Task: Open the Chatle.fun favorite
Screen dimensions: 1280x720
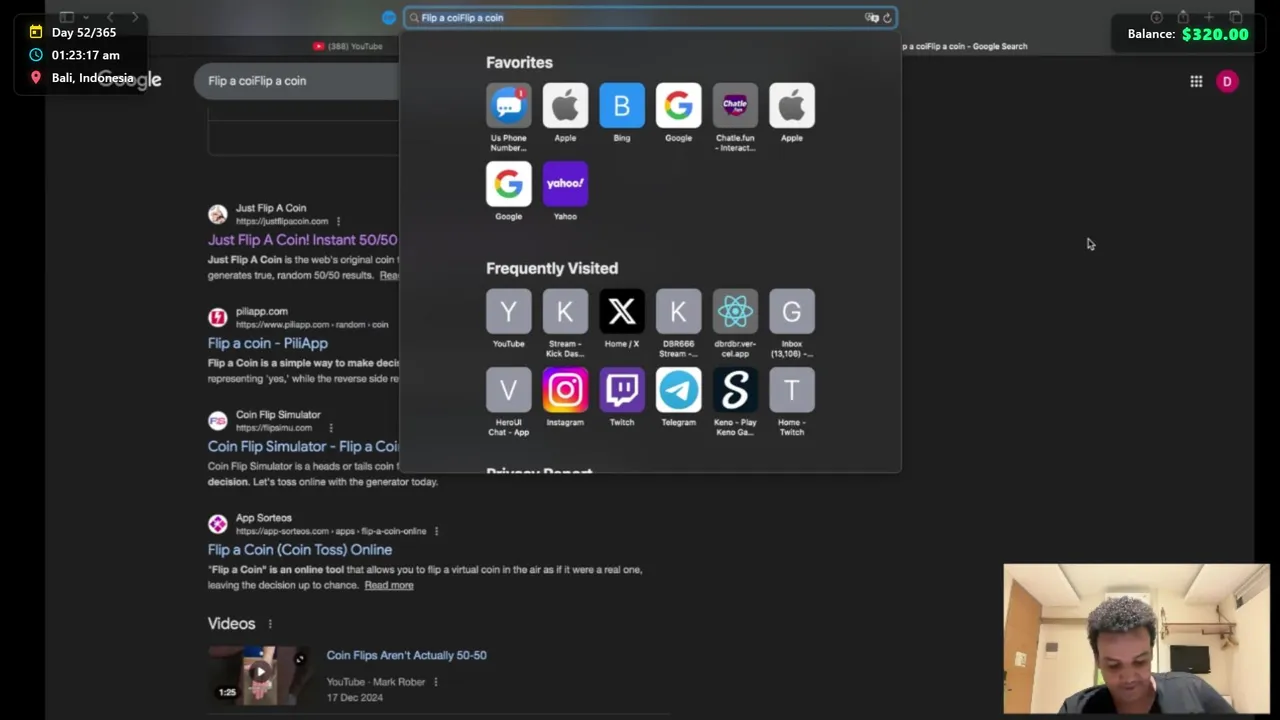Action: pos(735,105)
